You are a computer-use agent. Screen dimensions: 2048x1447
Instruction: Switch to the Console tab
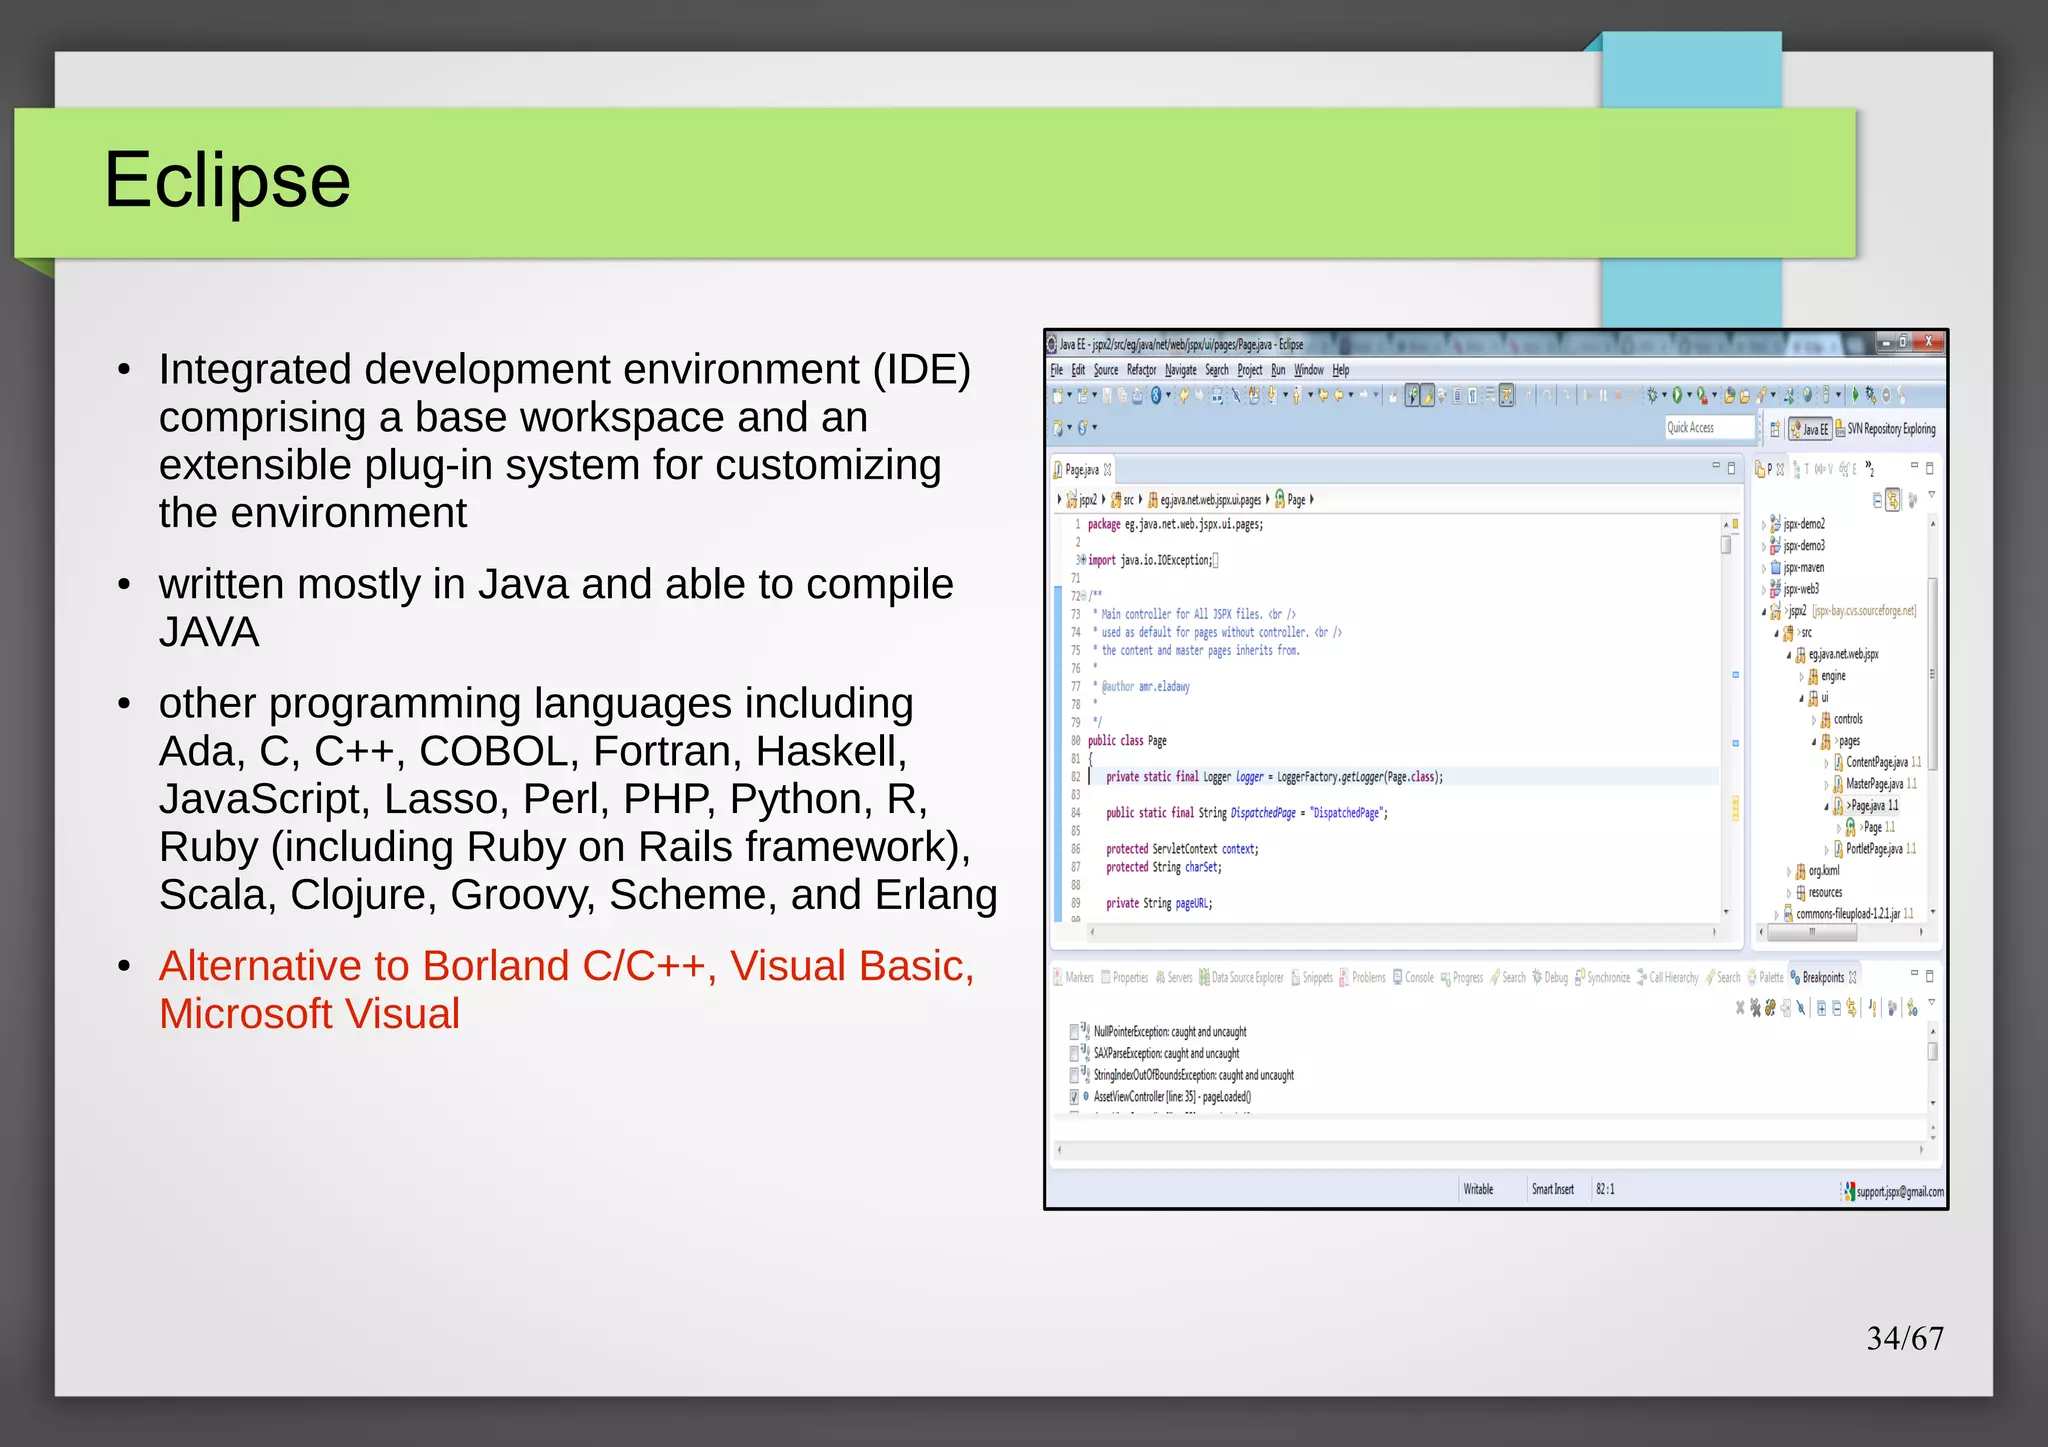1414,977
